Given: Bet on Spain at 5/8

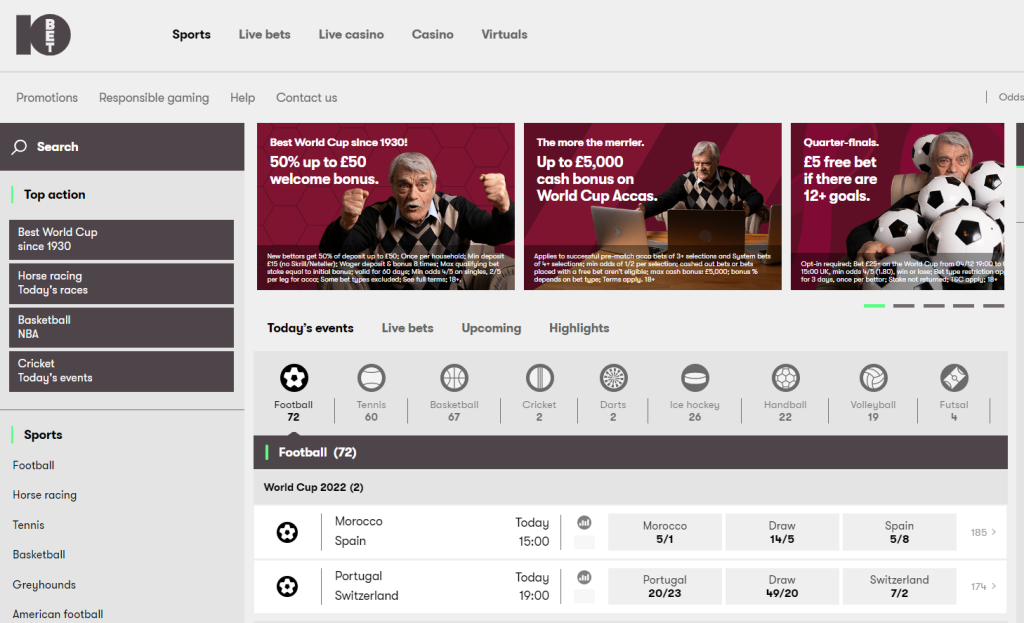Looking at the screenshot, I should point(899,532).
